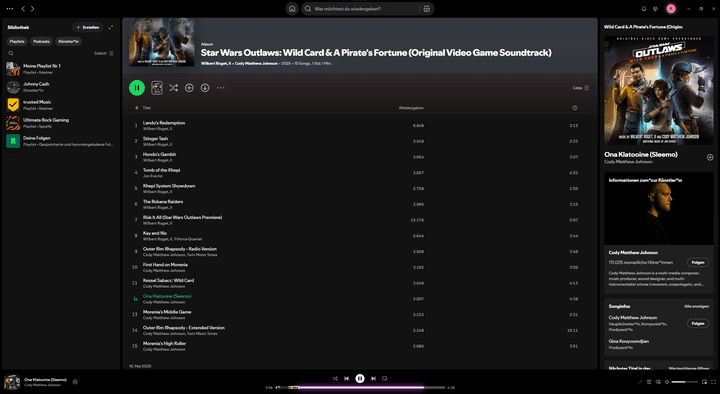Screen dimensions: 720x394
Task: Sort tracks by the Titel column header
Action: coord(146,108)
